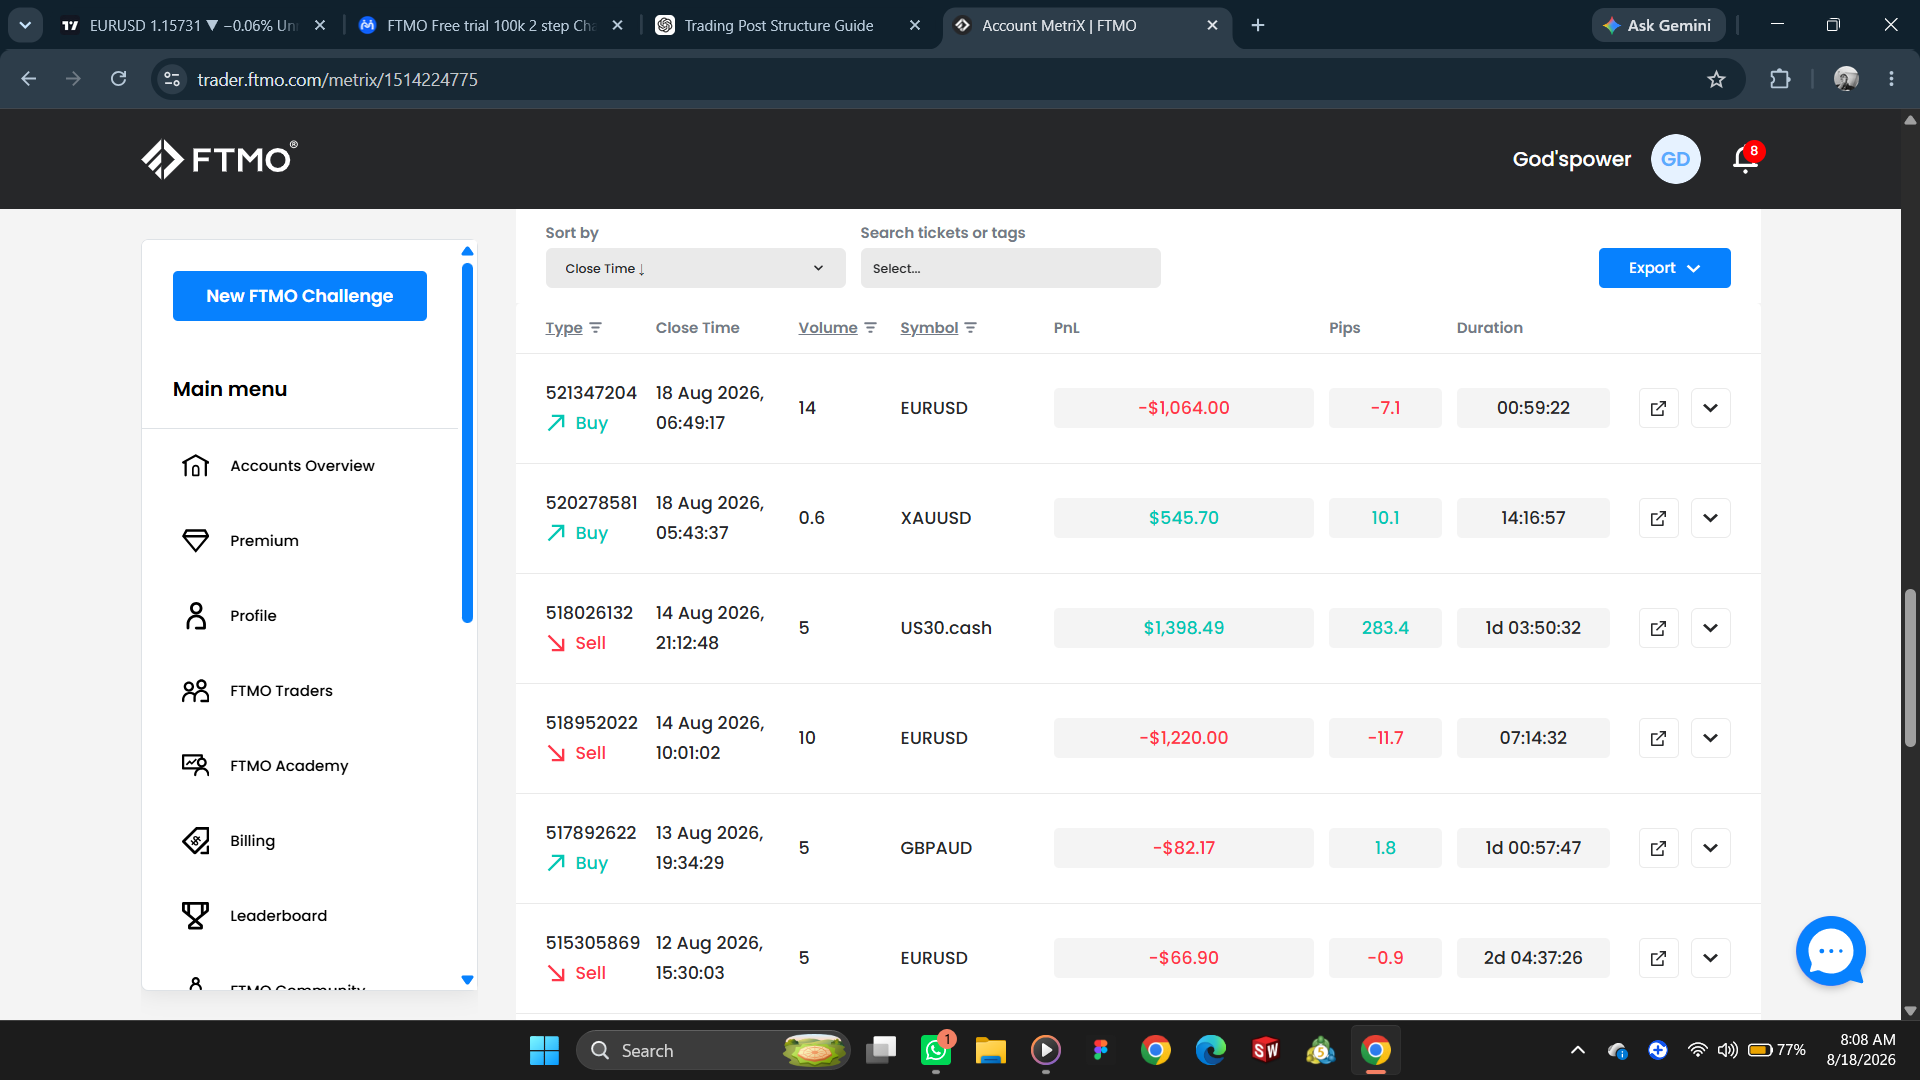
Task: Click the FTMO Traders people icon
Action: [195, 691]
